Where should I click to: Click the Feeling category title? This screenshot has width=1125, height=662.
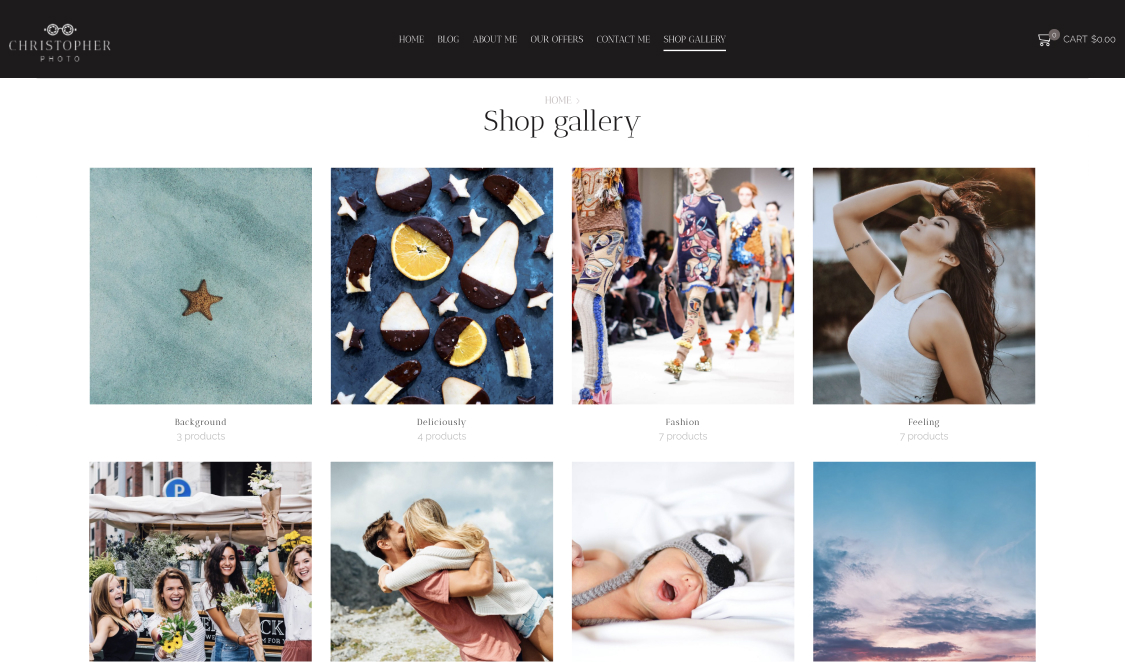pos(924,422)
